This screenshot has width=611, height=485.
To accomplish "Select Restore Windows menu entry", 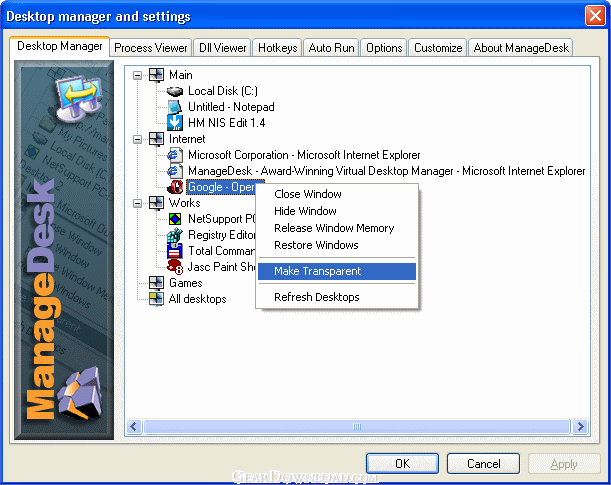I will (x=337, y=245).
